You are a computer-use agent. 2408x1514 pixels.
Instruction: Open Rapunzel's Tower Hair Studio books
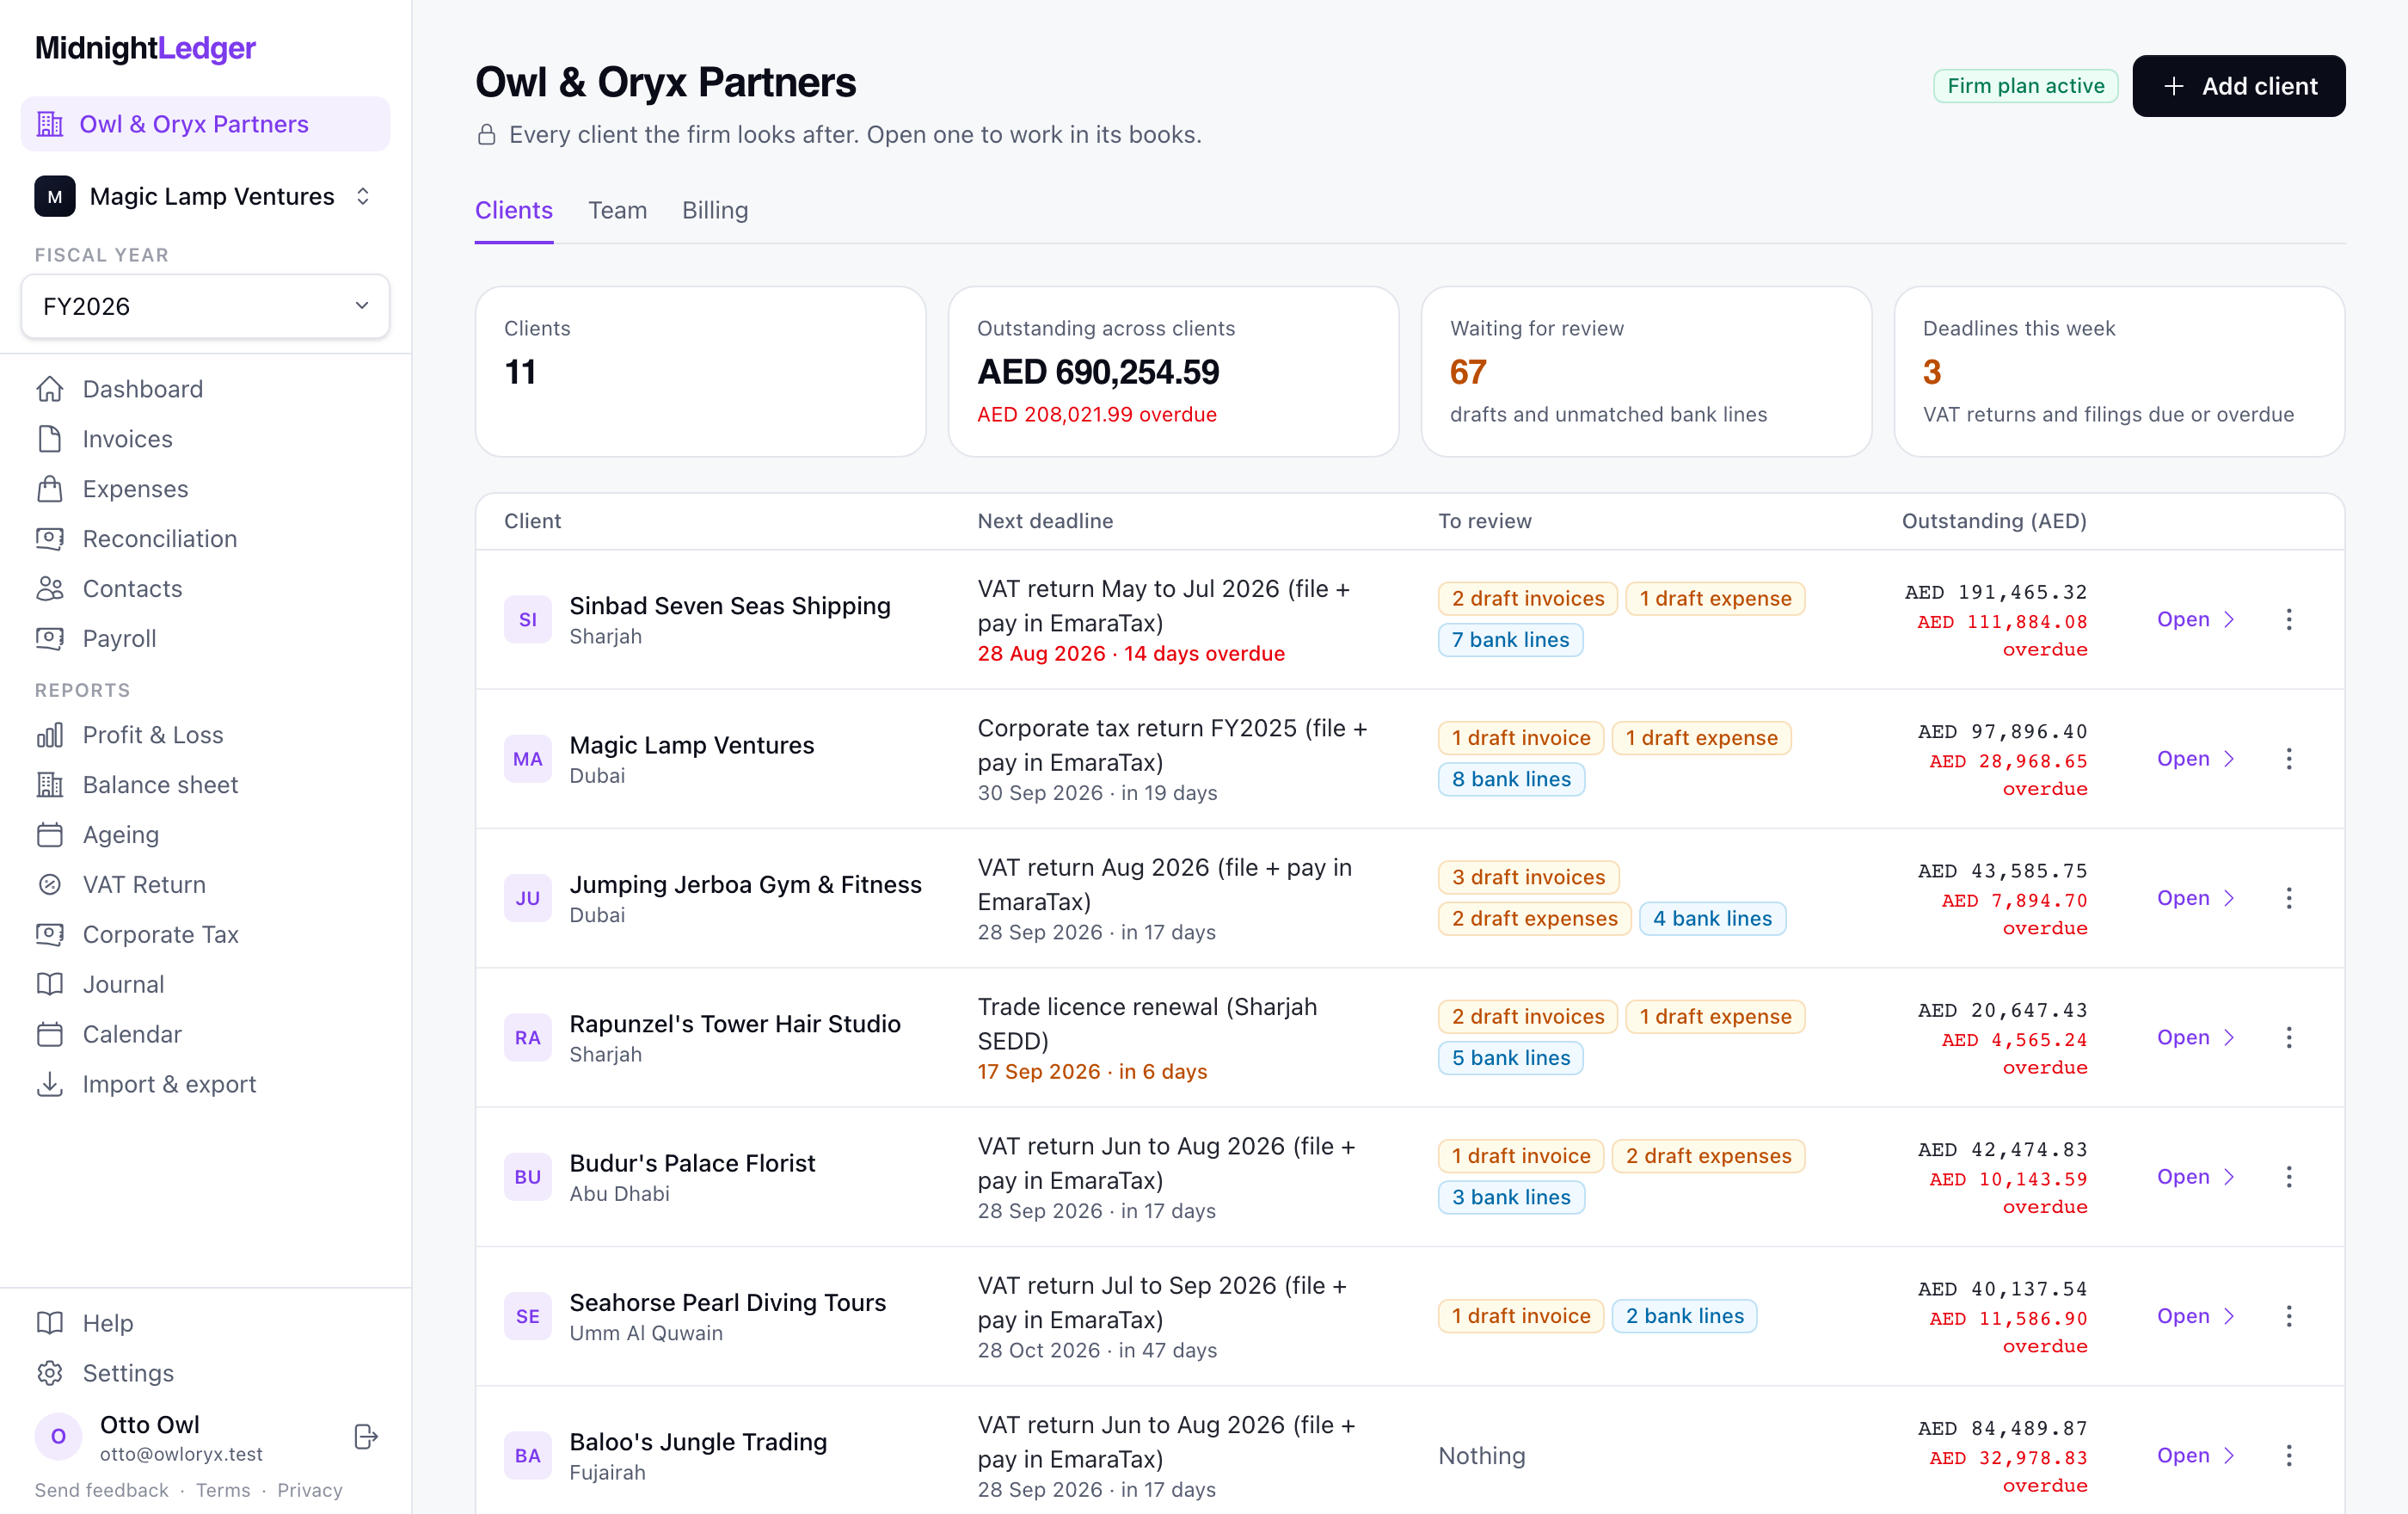click(x=2194, y=1037)
